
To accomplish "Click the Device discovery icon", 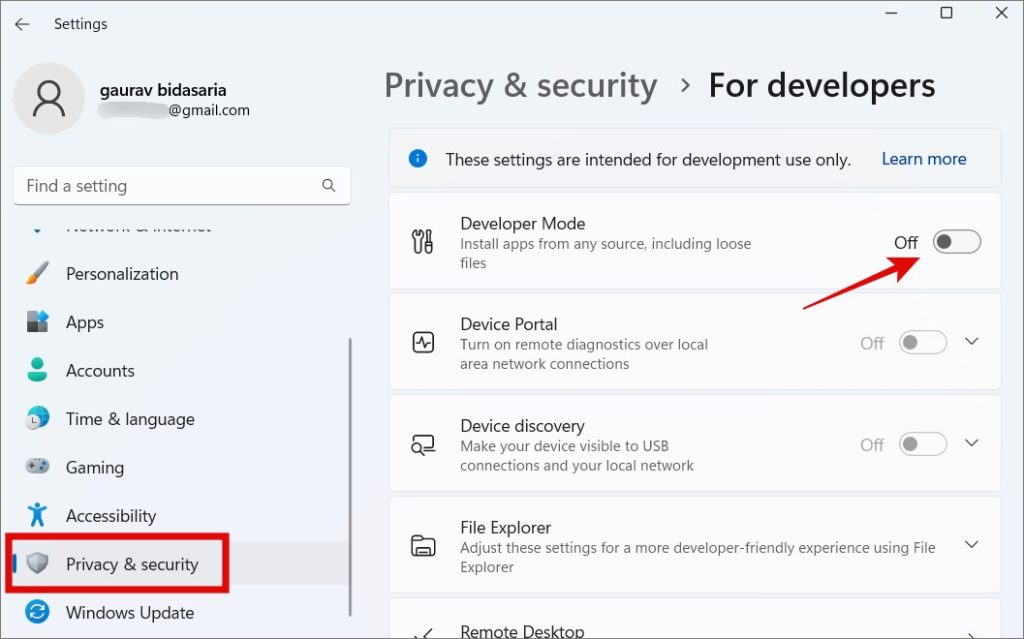I will (423, 445).
